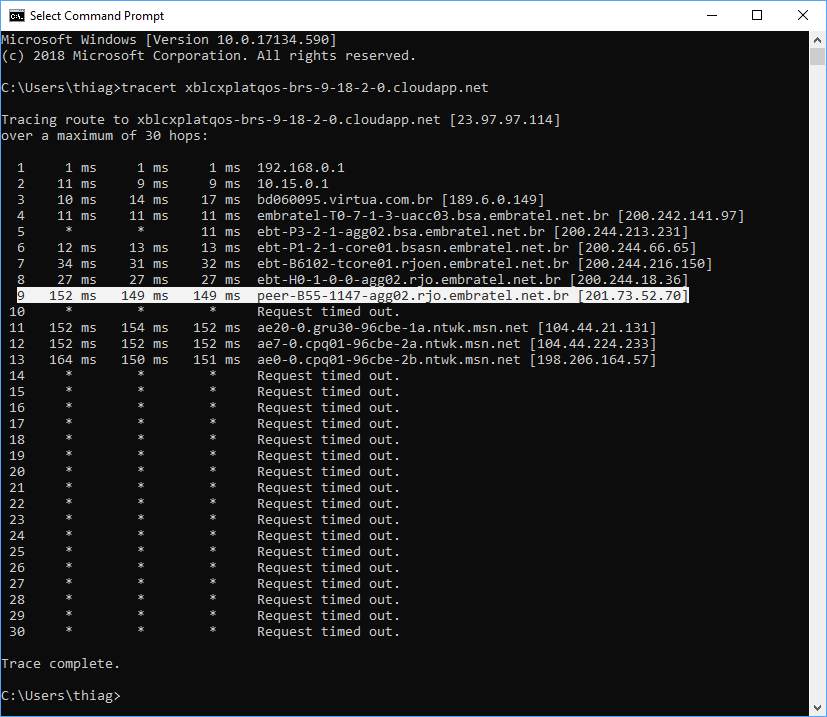Click the 'Trace complete.' message

[61, 664]
